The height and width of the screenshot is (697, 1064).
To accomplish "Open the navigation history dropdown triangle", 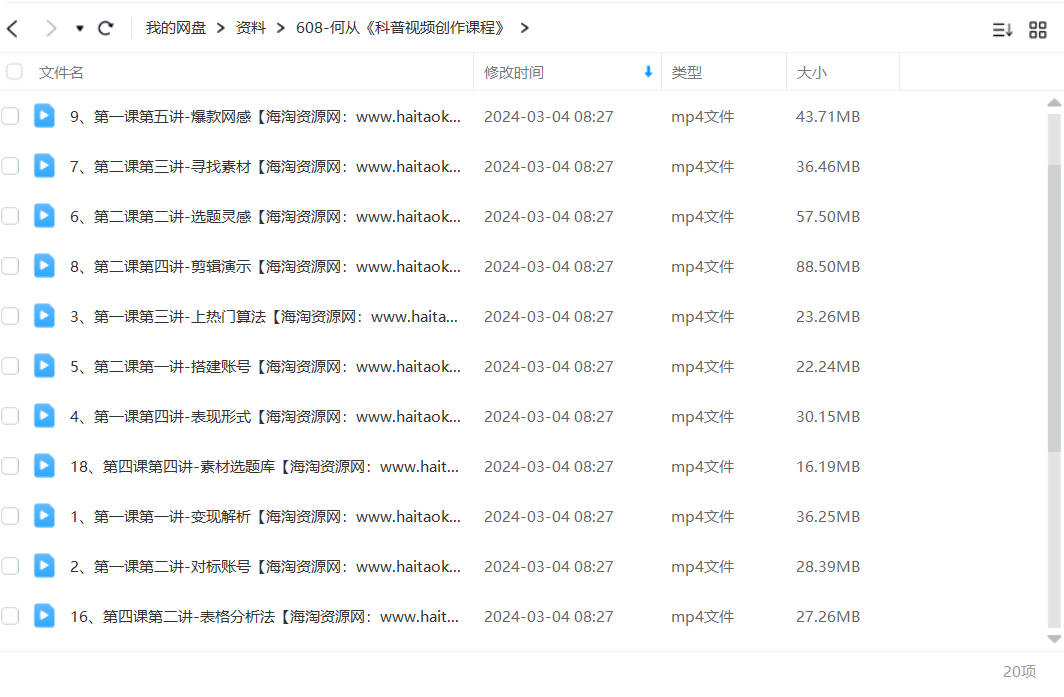I will click(79, 29).
